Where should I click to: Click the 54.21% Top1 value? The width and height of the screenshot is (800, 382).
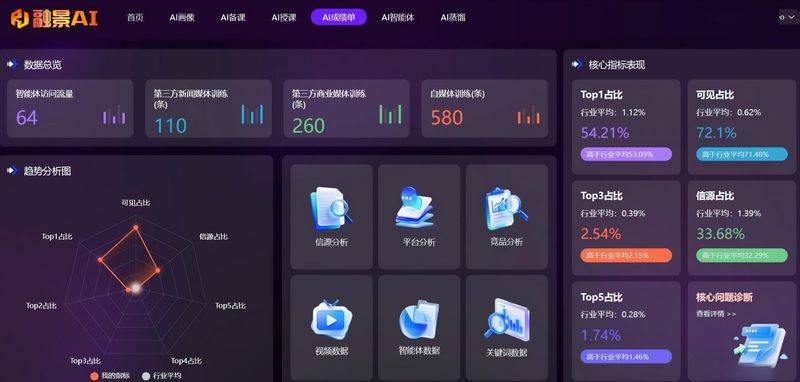tap(605, 133)
